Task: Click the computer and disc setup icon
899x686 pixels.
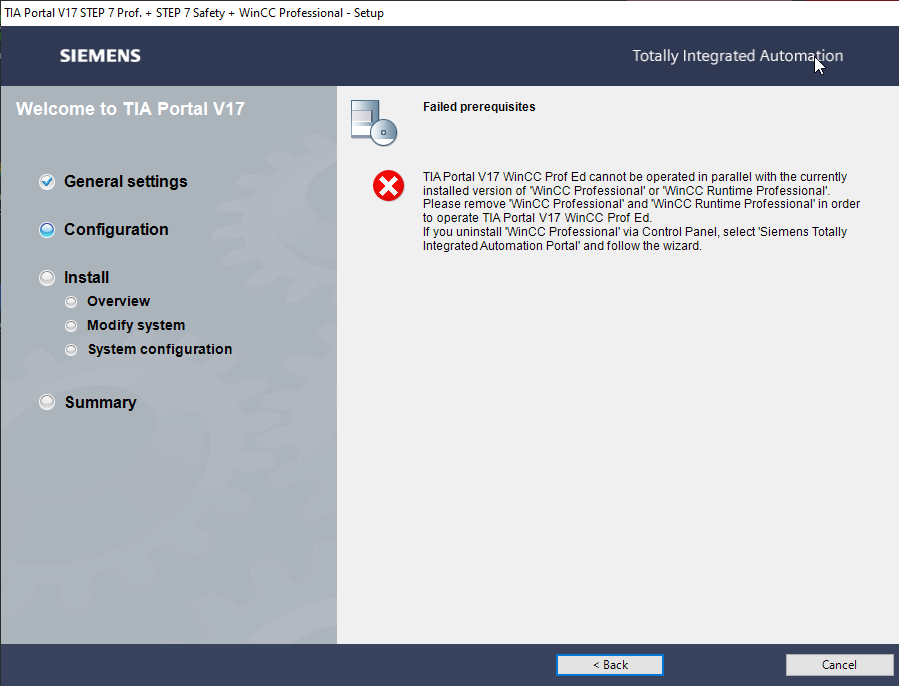Action: coord(374,123)
